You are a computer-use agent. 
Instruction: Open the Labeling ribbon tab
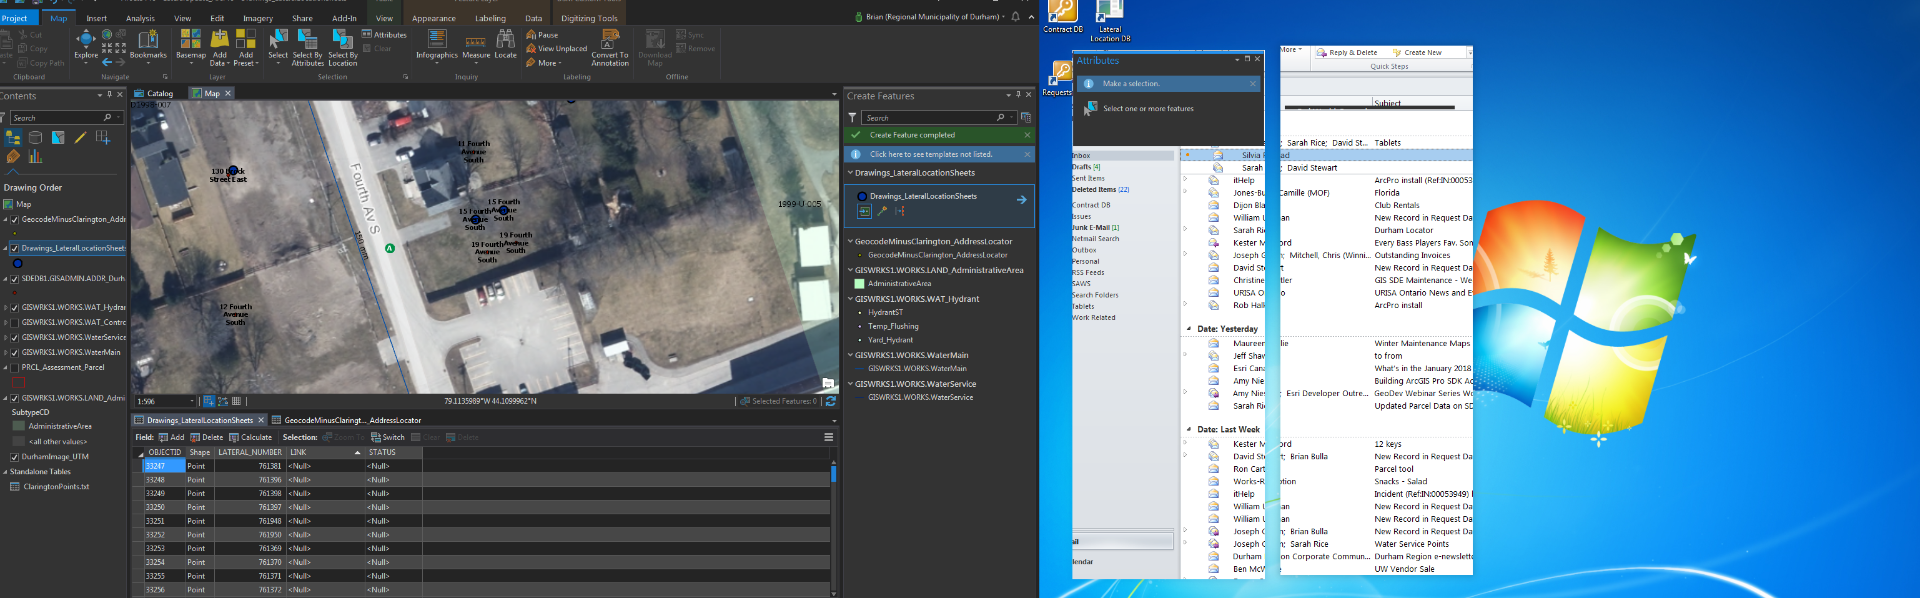pyautogui.click(x=490, y=18)
